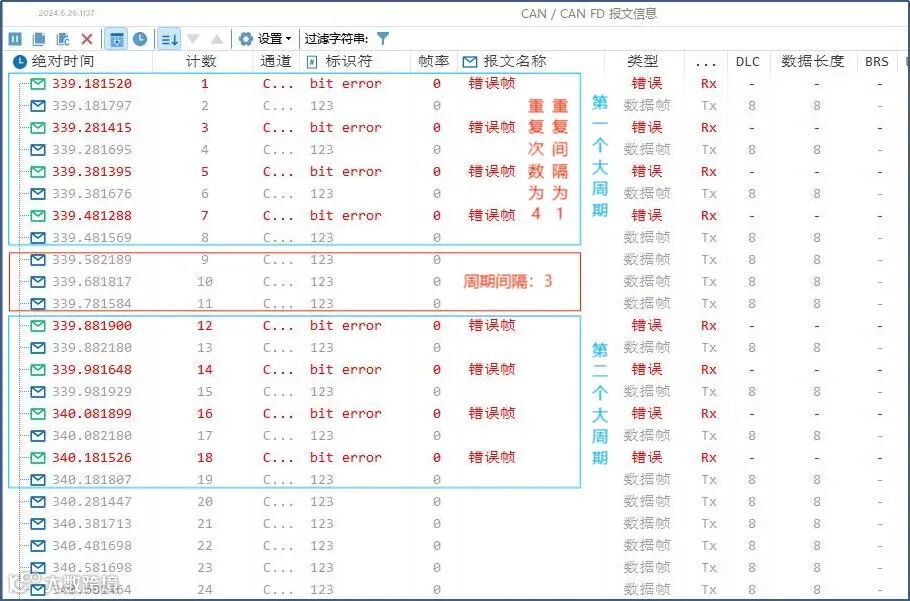Click envelope icon of row 339.781584
The height and width of the screenshot is (601, 910).
pyautogui.click(x=38, y=304)
